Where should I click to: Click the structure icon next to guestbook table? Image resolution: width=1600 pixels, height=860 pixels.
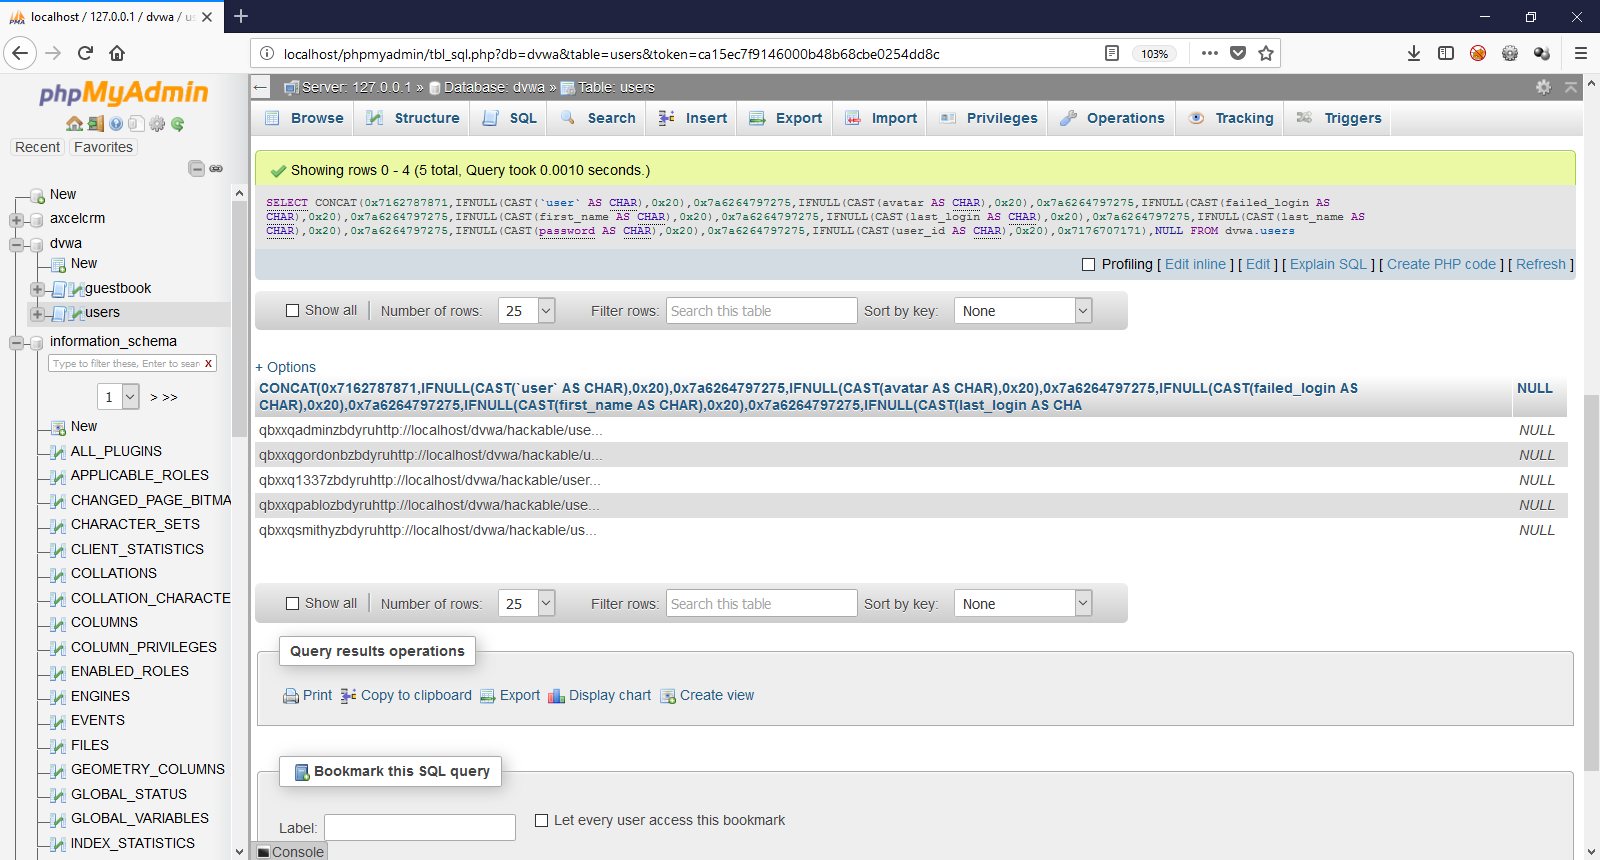(76, 289)
